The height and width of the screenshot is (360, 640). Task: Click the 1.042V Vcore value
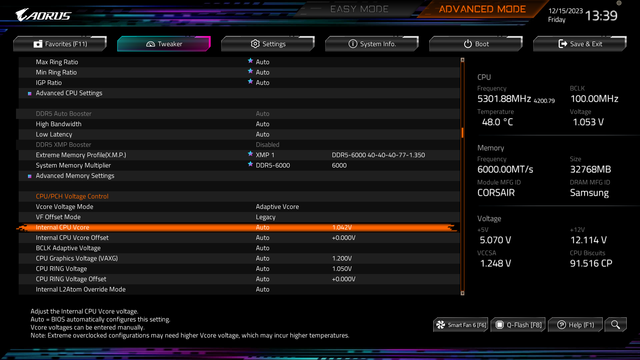(x=342, y=227)
